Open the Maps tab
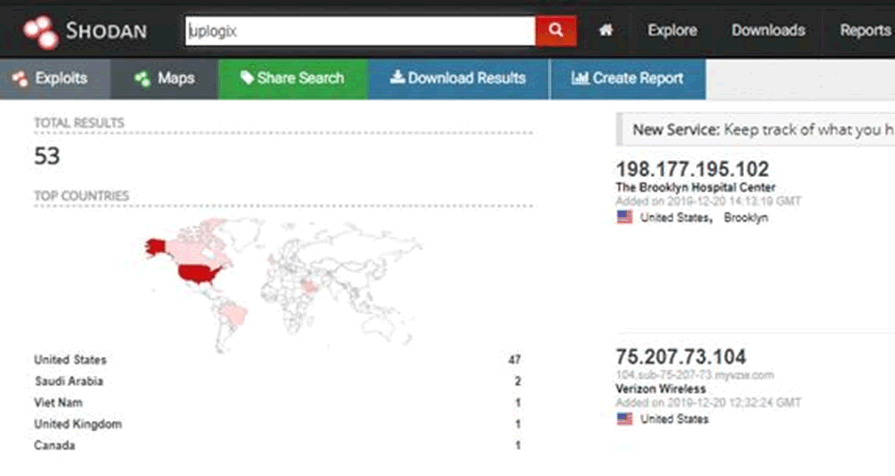The image size is (895, 476). click(164, 79)
